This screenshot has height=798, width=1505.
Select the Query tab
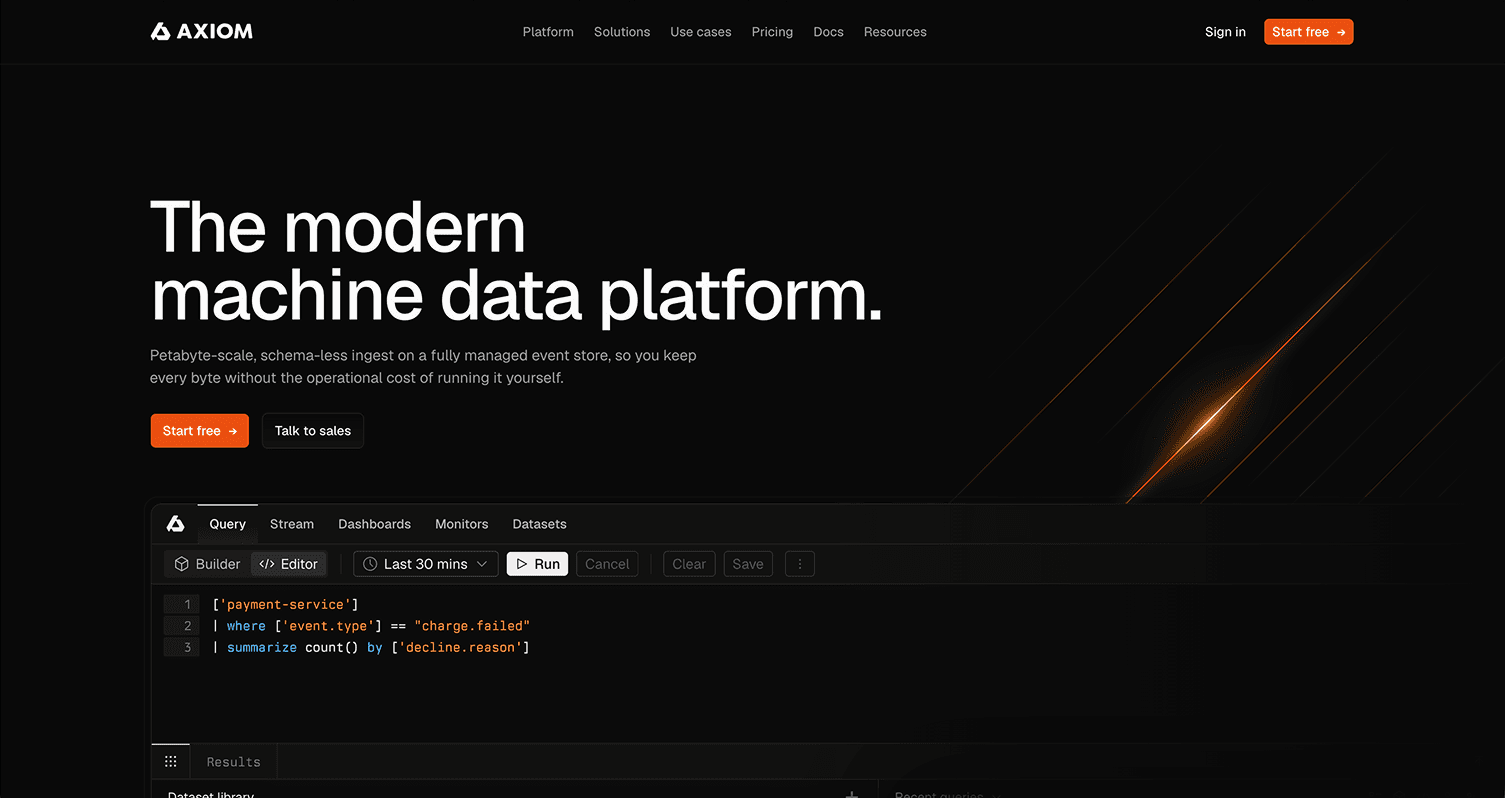(x=227, y=524)
